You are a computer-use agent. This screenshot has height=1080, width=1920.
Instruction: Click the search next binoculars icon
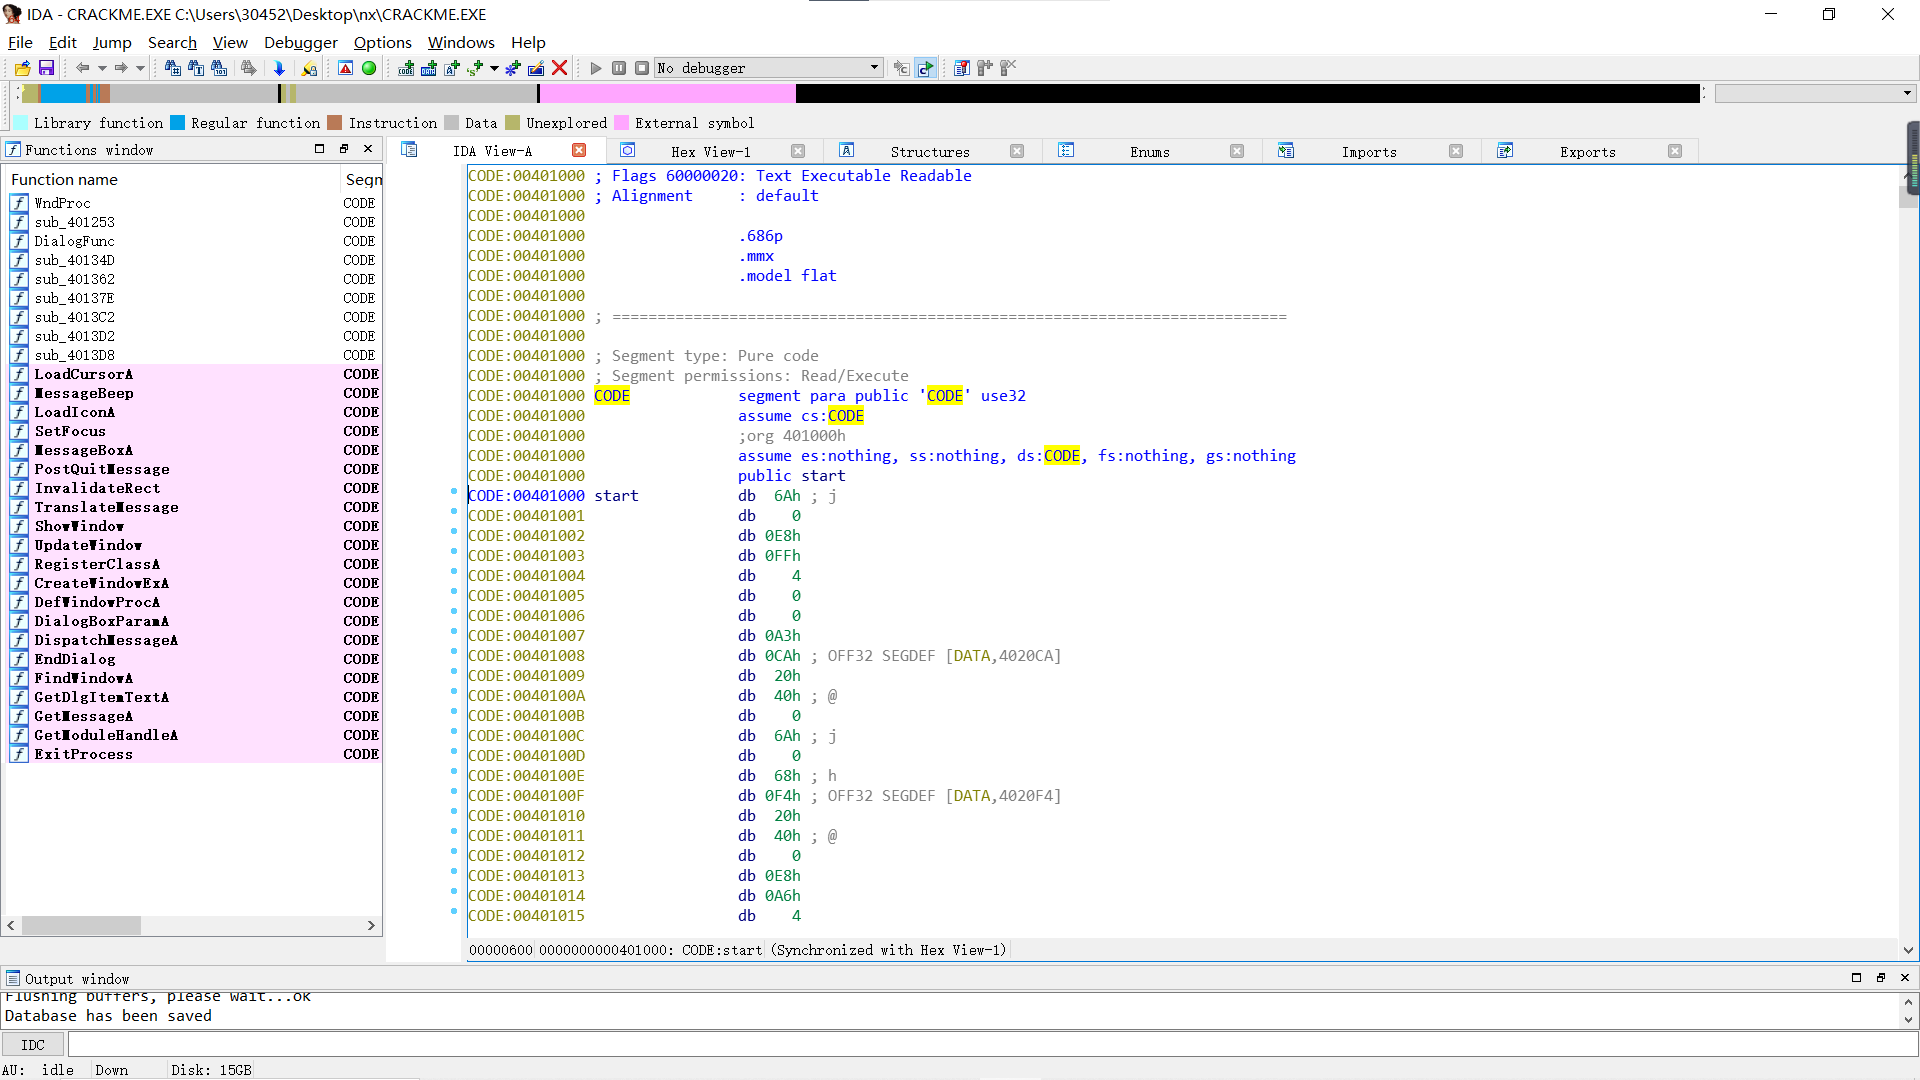click(x=248, y=68)
